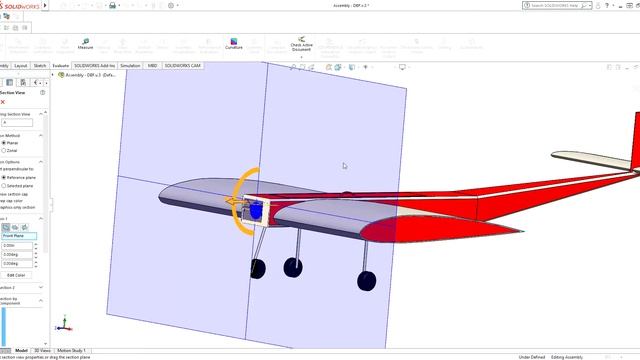Image resolution: width=640 pixels, height=360 pixels.
Task: Click the display style icon in view toolbar
Action: click(352, 67)
